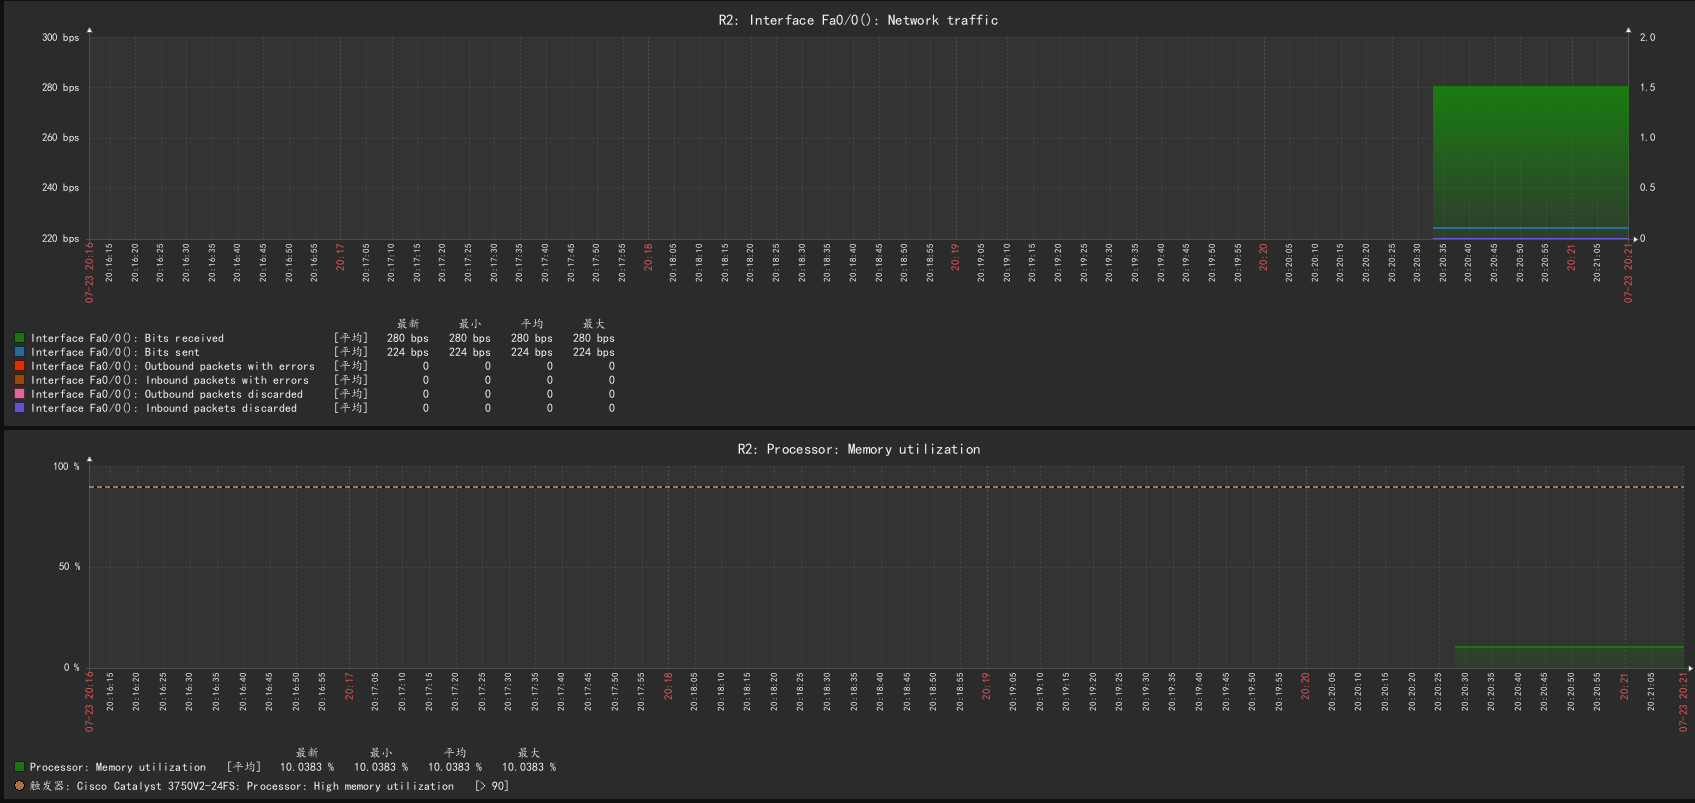
Task: Click 最新 value of Bits received row
Action: (408, 338)
